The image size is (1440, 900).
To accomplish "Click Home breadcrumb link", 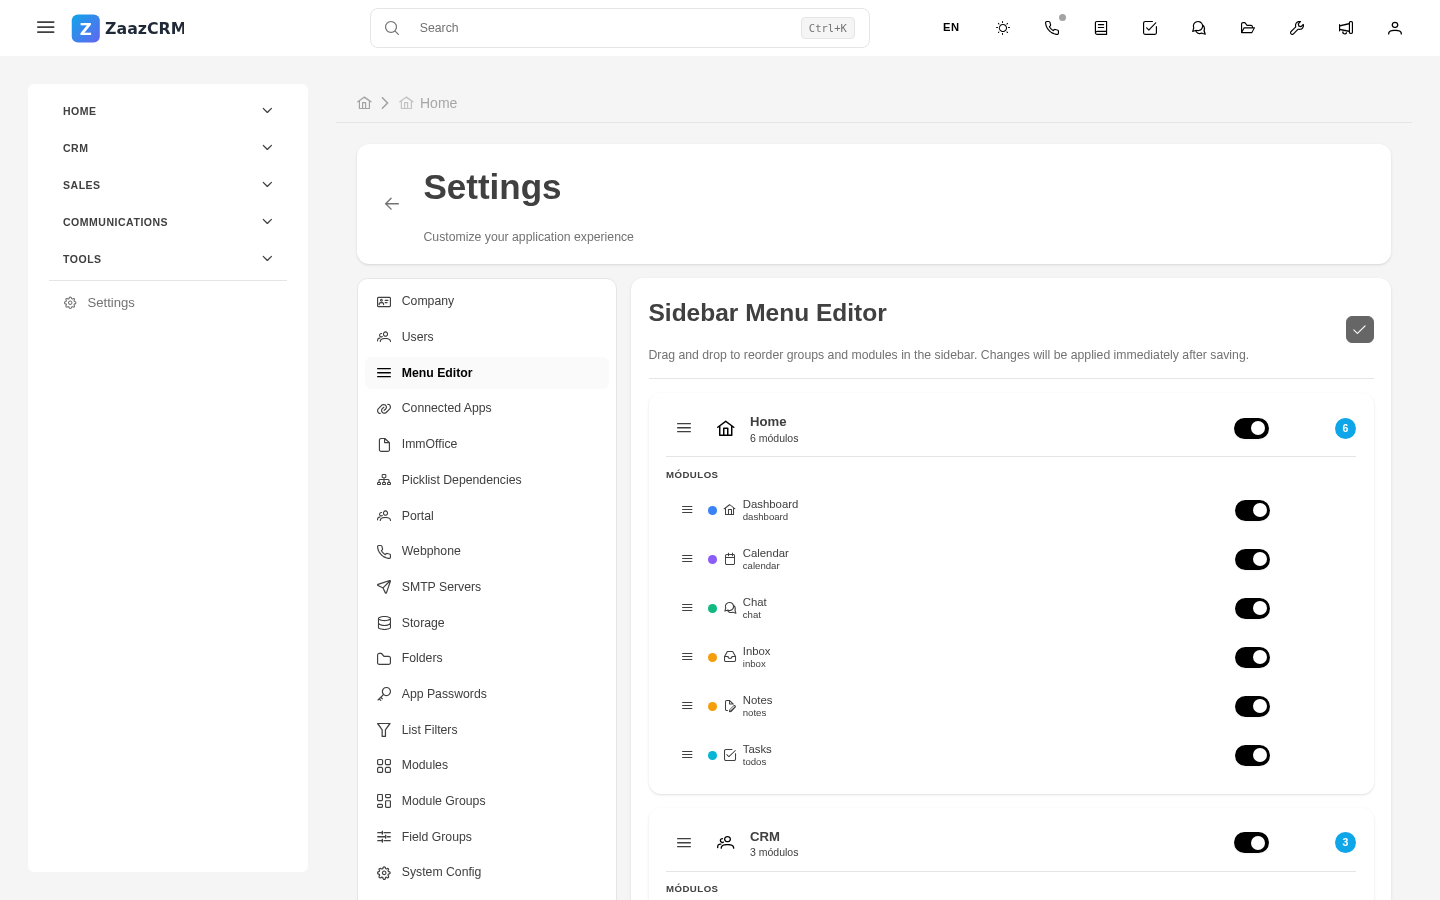I will (428, 103).
